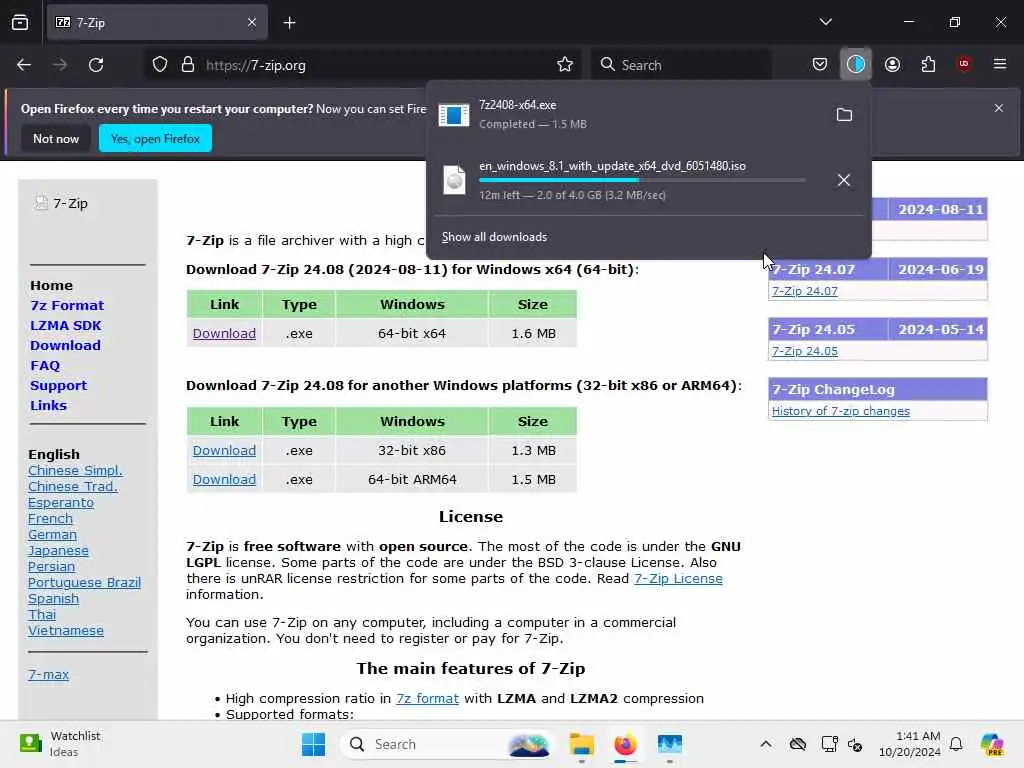Switch language to French
1024x768 pixels.
(x=50, y=519)
